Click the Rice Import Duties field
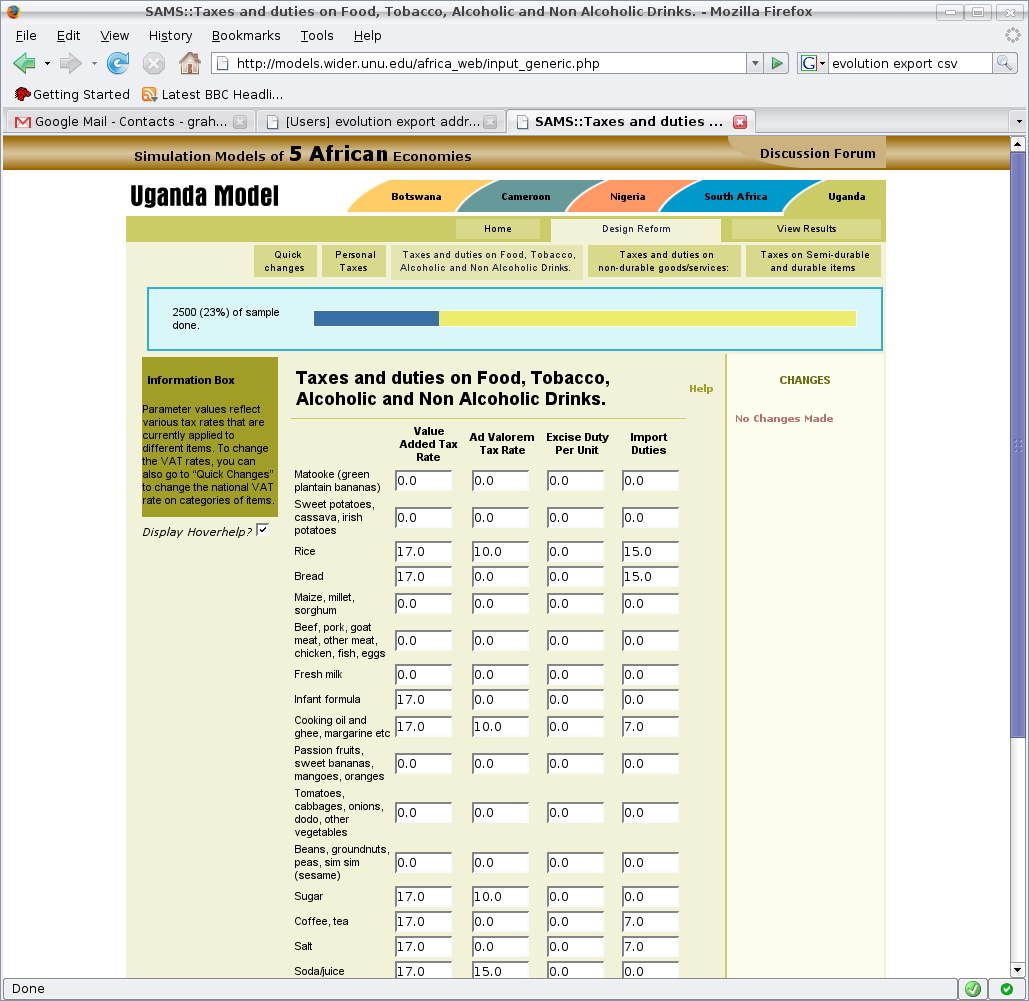The width and height of the screenshot is (1029, 1001). point(651,552)
